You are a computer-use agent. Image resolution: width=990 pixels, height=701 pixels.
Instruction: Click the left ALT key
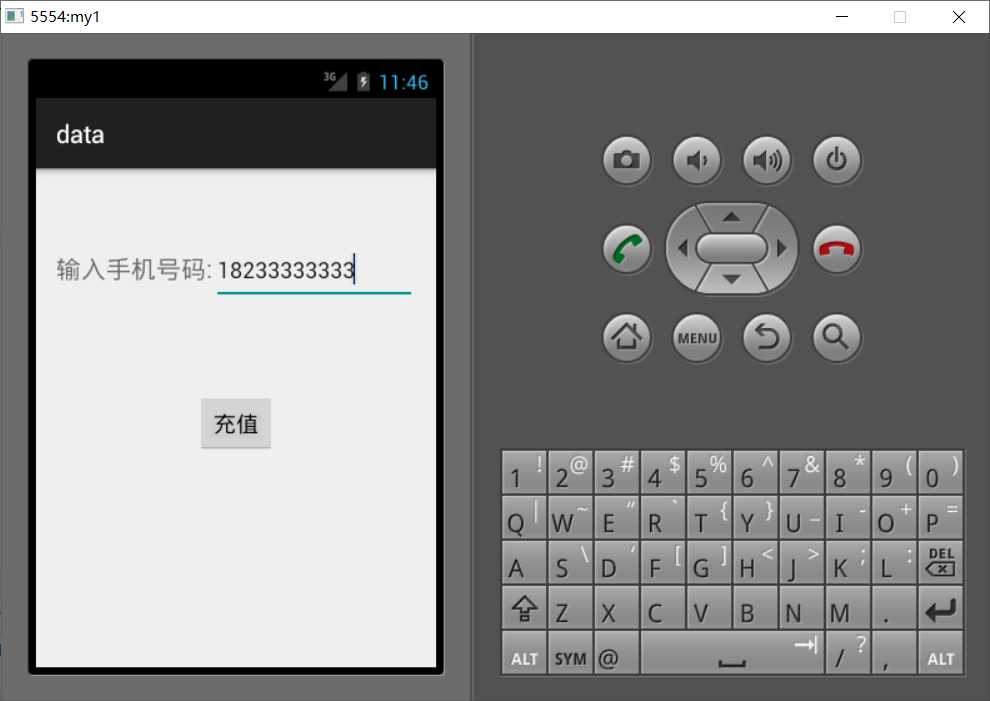pyautogui.click(x=524, y=653)
